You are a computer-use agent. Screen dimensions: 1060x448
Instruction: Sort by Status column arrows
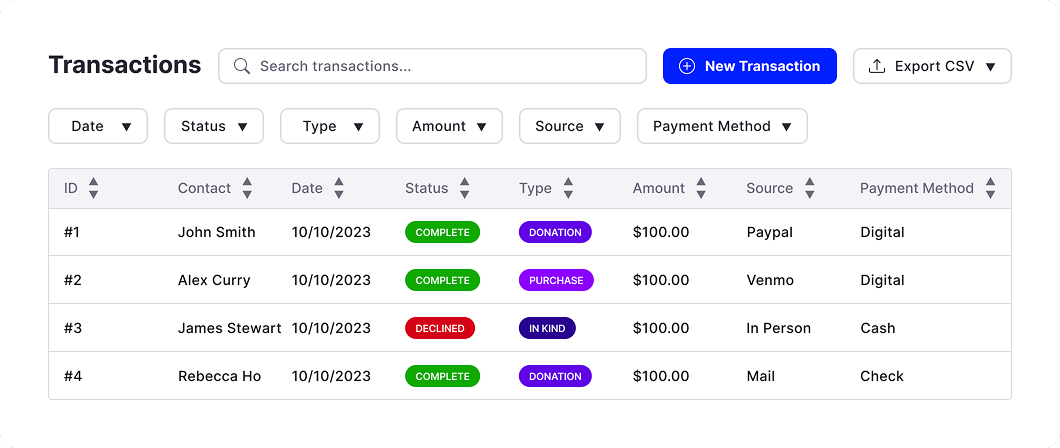464,188
